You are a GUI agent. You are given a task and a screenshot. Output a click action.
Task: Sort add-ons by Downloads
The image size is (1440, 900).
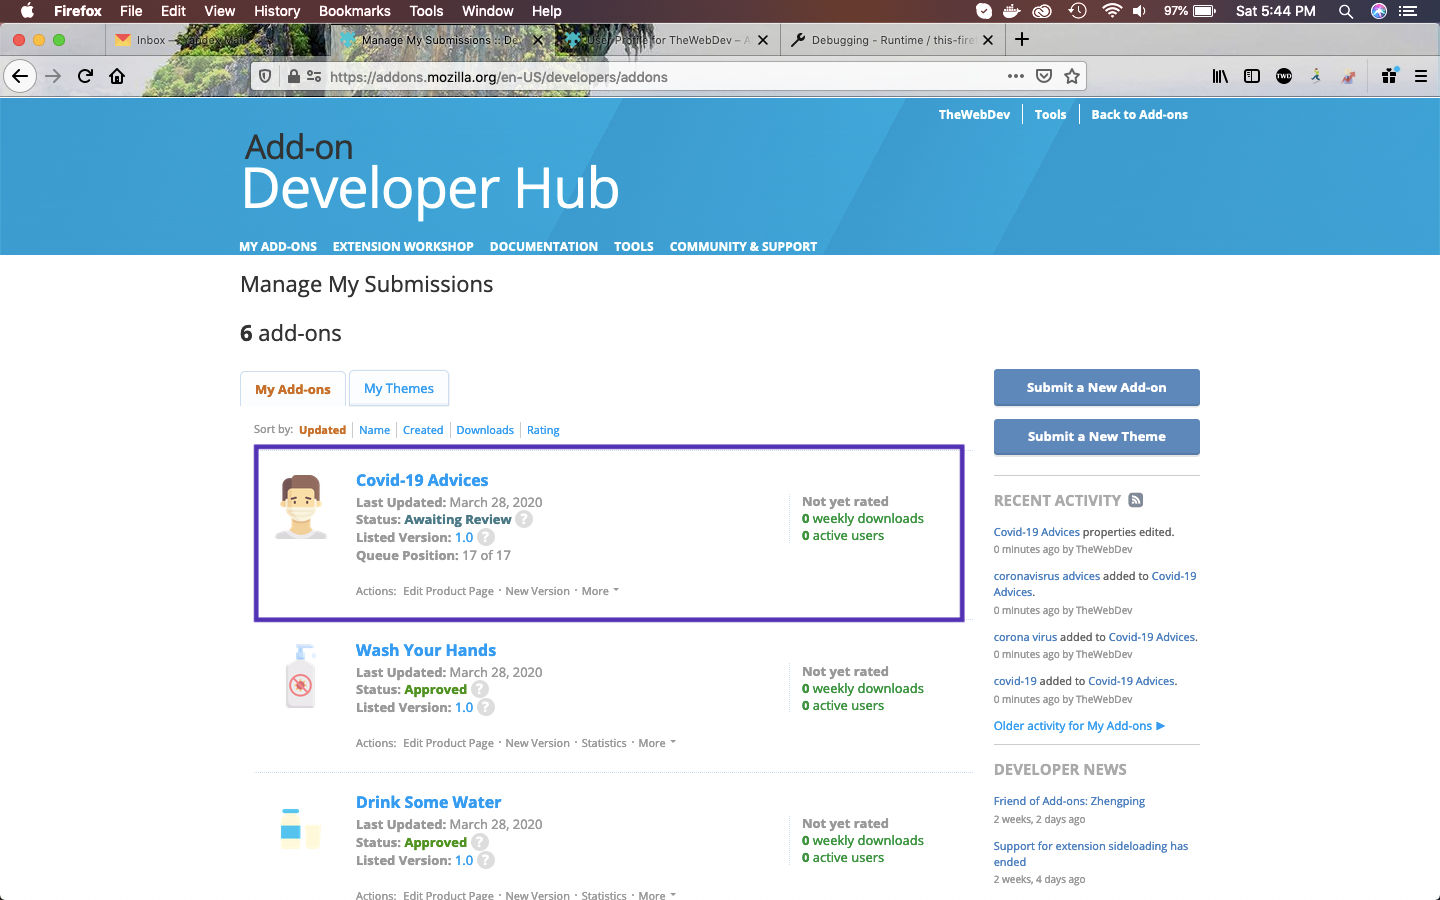(485, 430)
